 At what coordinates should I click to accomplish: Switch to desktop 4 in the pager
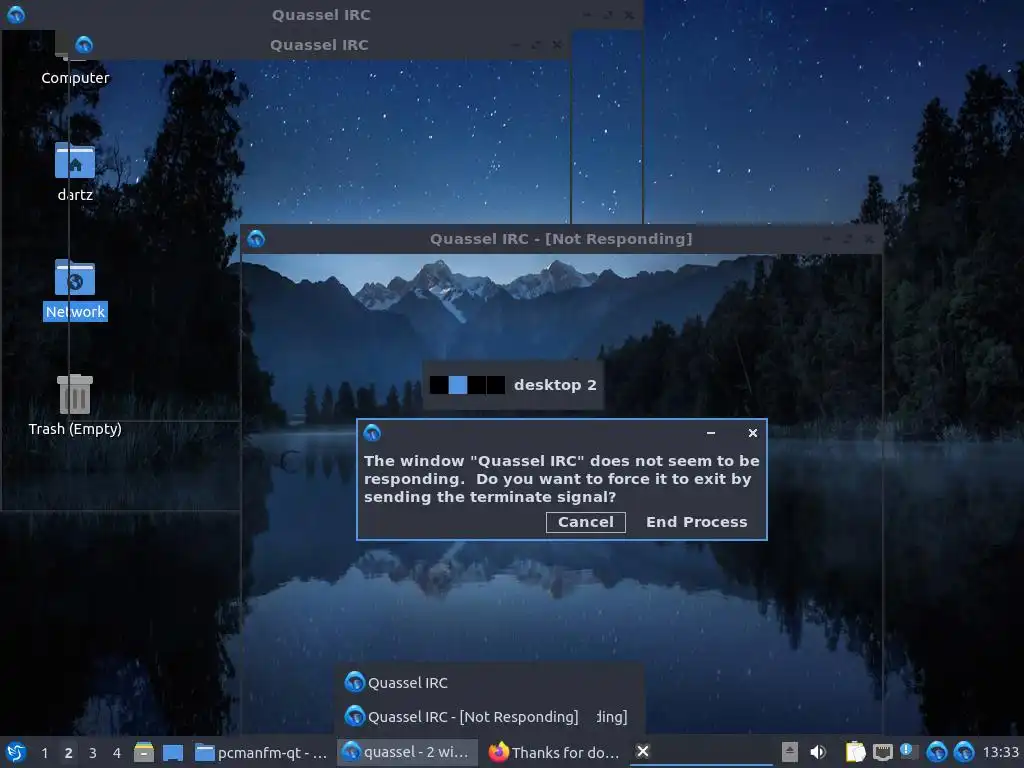(116, 753)
